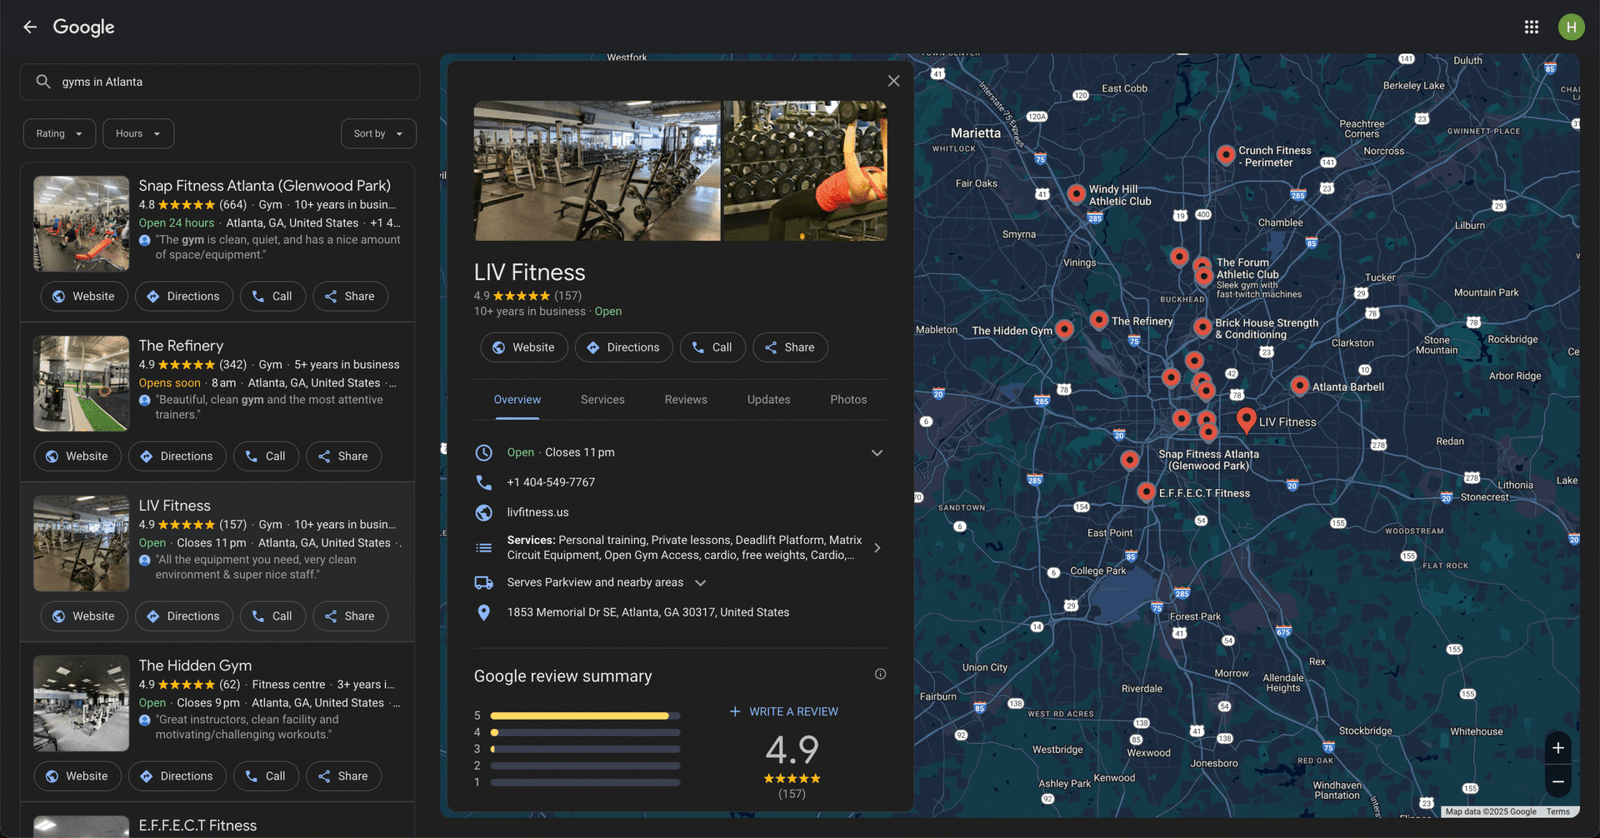Open Website for Snap Fitness Atlanta

pos(84,296)
